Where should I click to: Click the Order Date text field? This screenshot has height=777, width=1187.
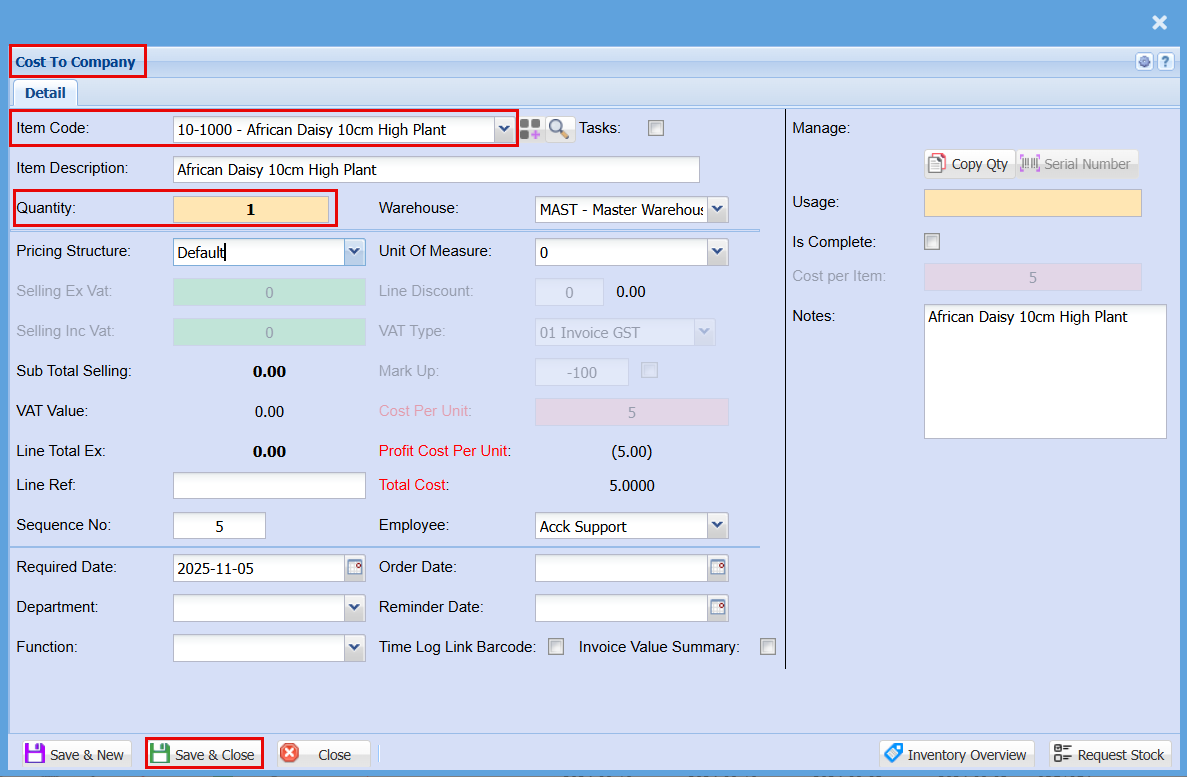(622, 568)
